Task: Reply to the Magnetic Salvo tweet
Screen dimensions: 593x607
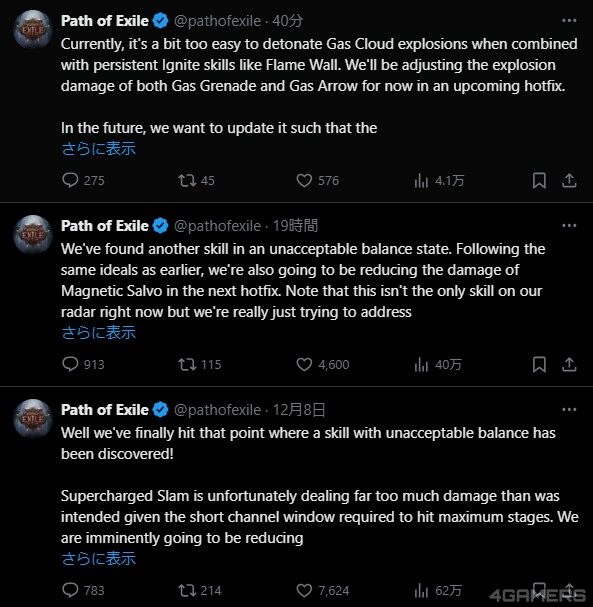Action: [x=83, y=364]
